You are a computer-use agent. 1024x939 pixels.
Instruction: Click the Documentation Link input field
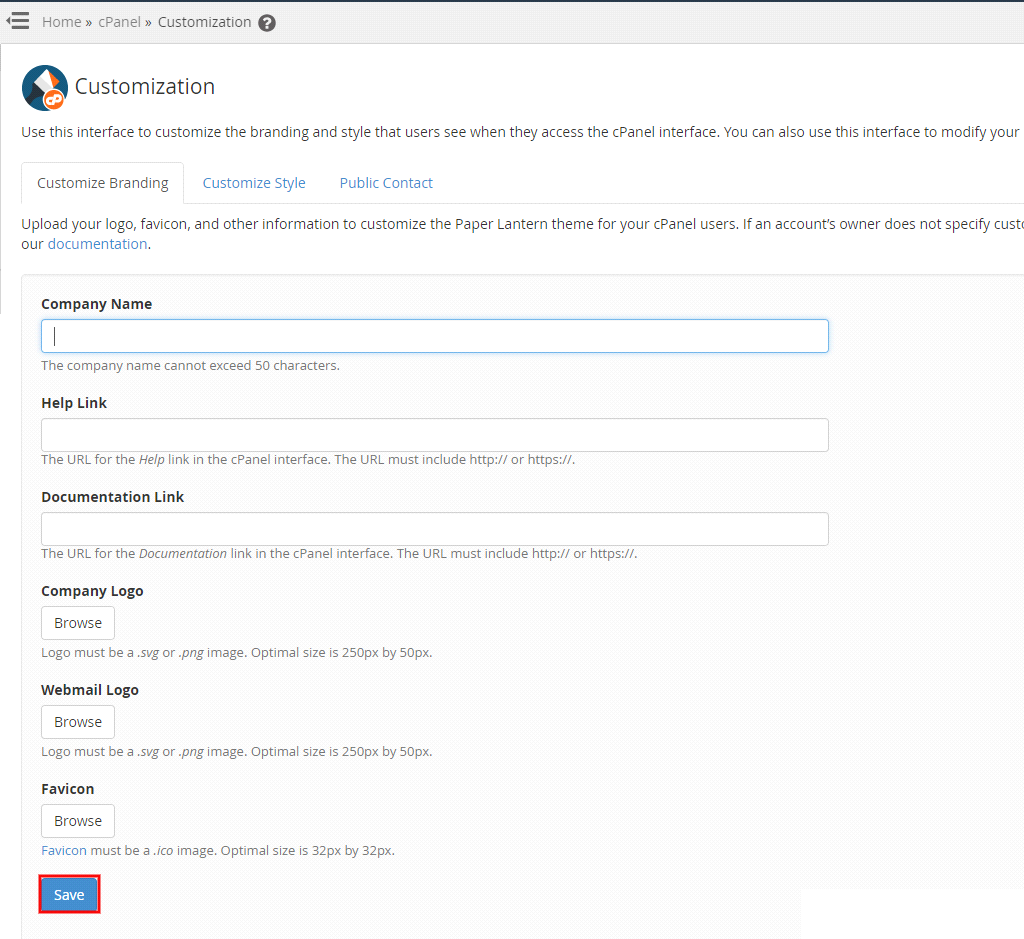click(x=434, y=528)
